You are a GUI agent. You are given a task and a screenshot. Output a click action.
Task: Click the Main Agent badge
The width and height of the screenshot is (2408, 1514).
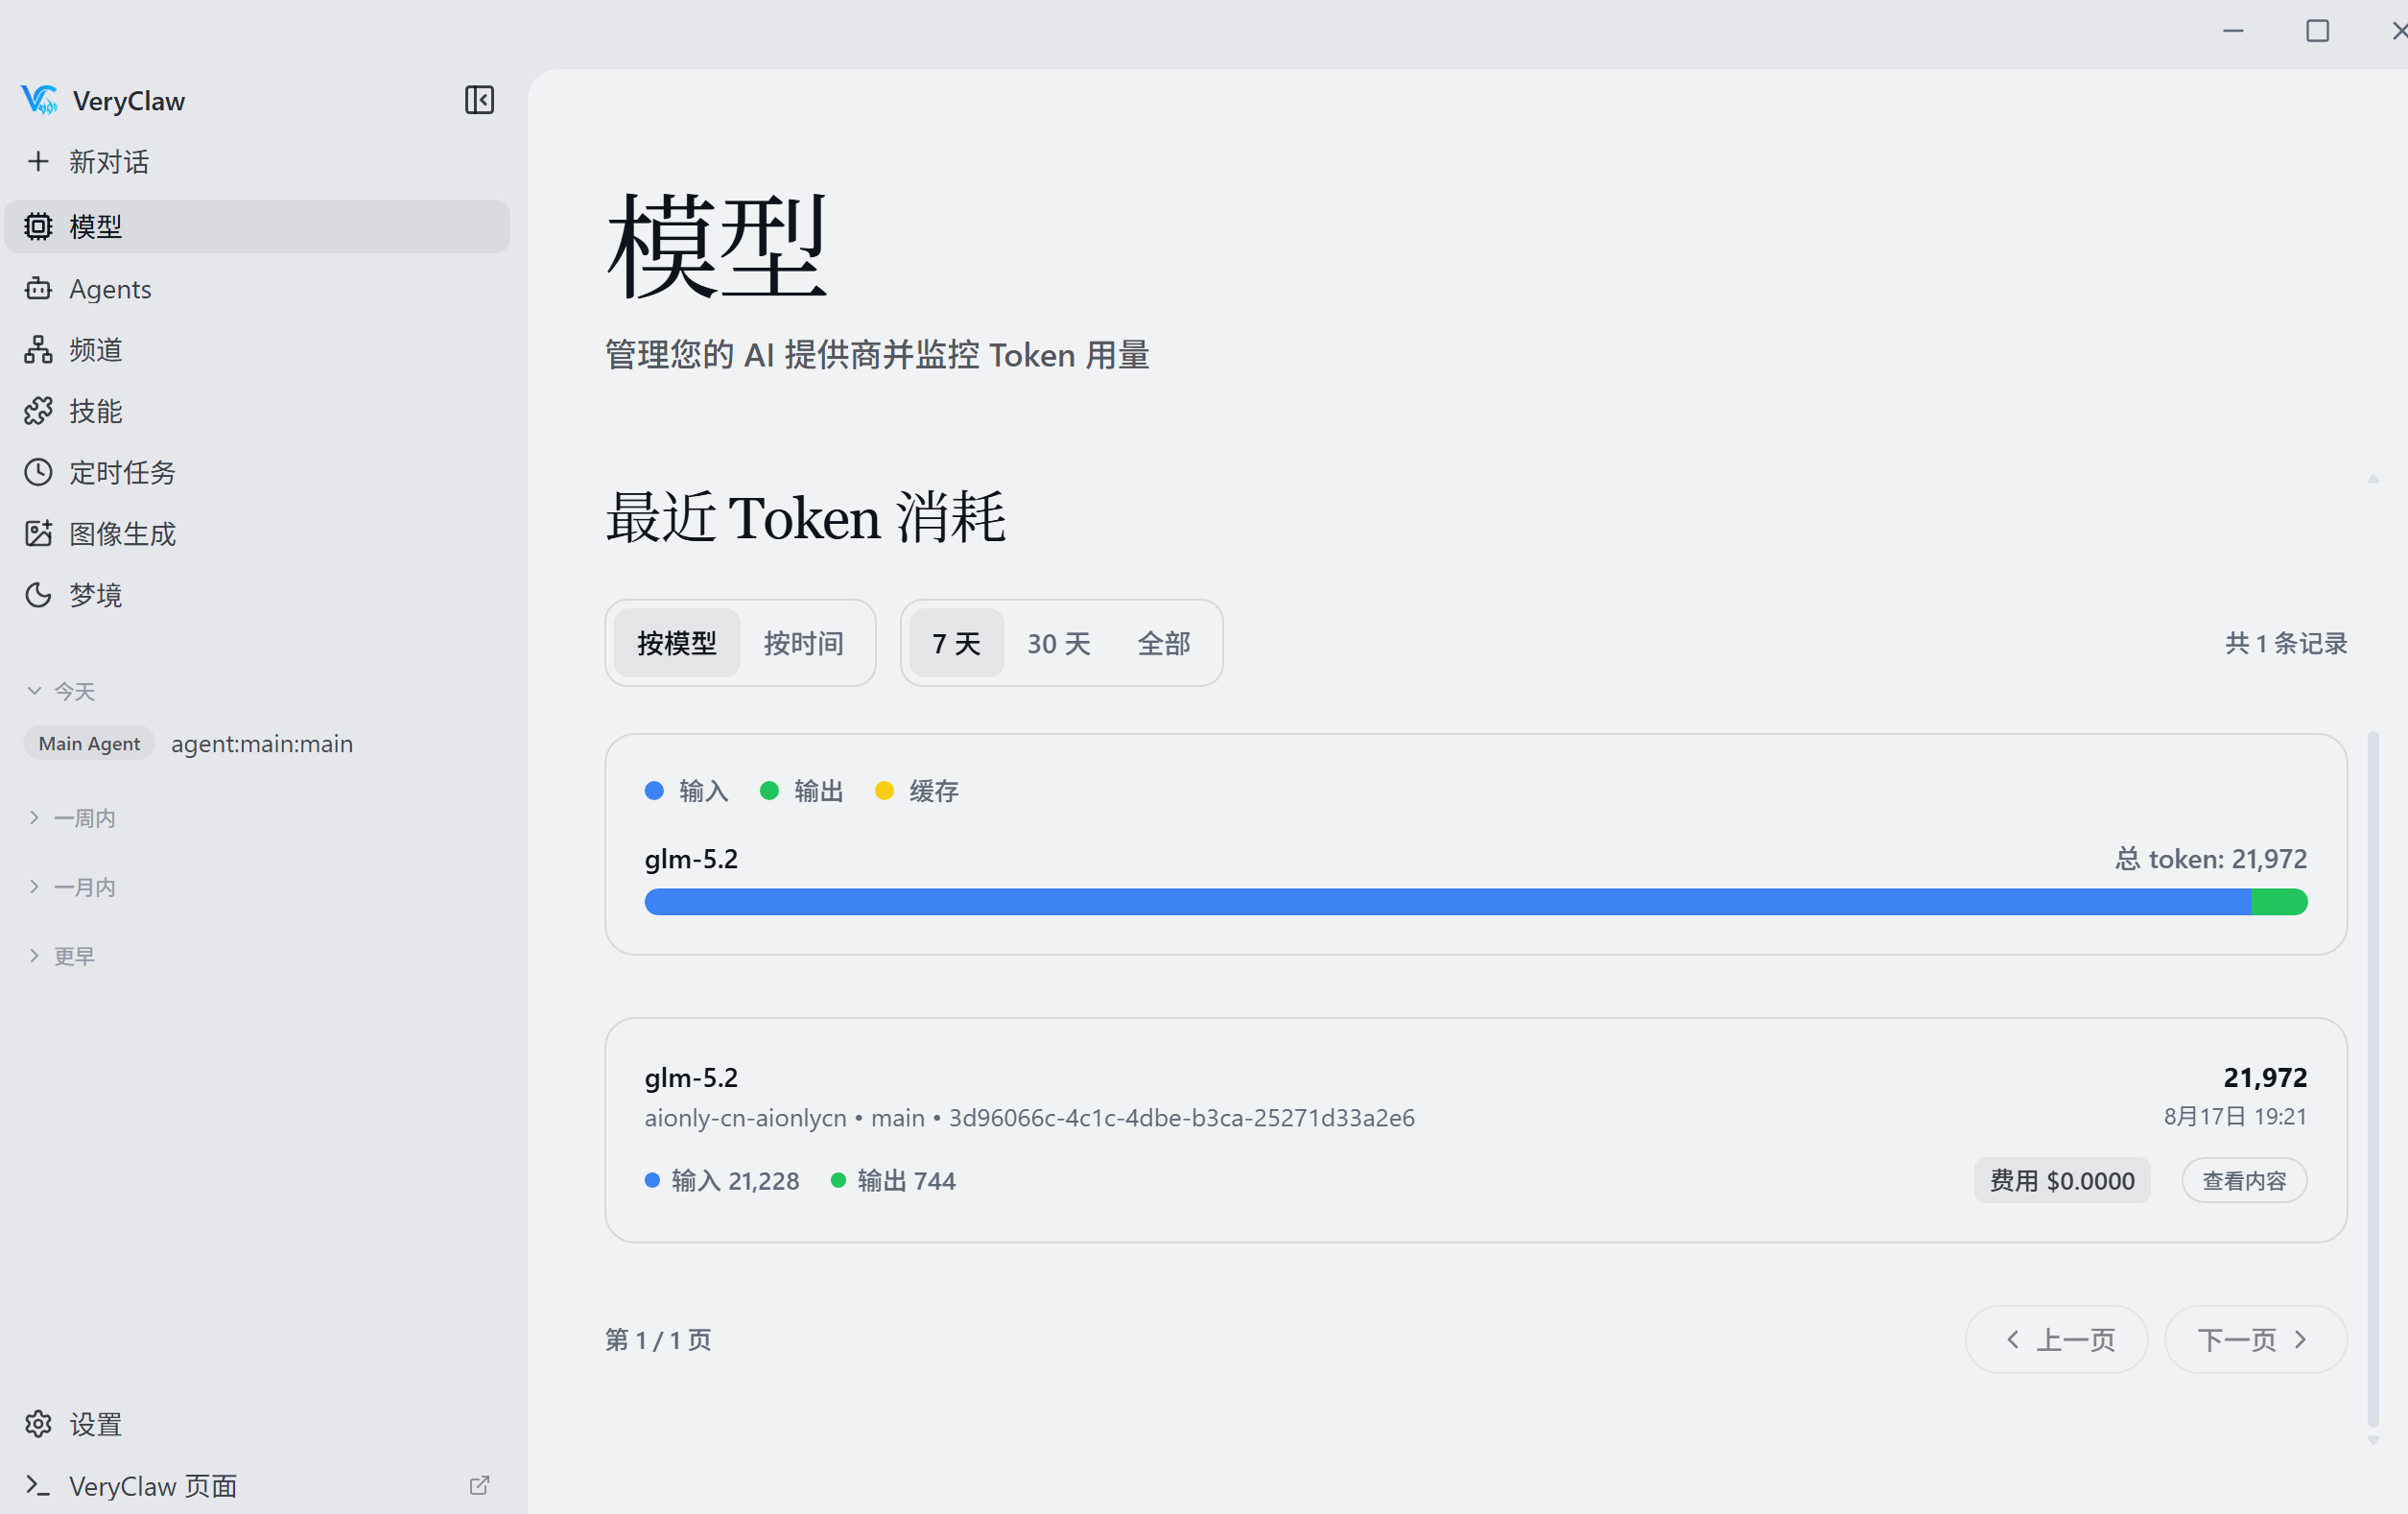(89, 743)
